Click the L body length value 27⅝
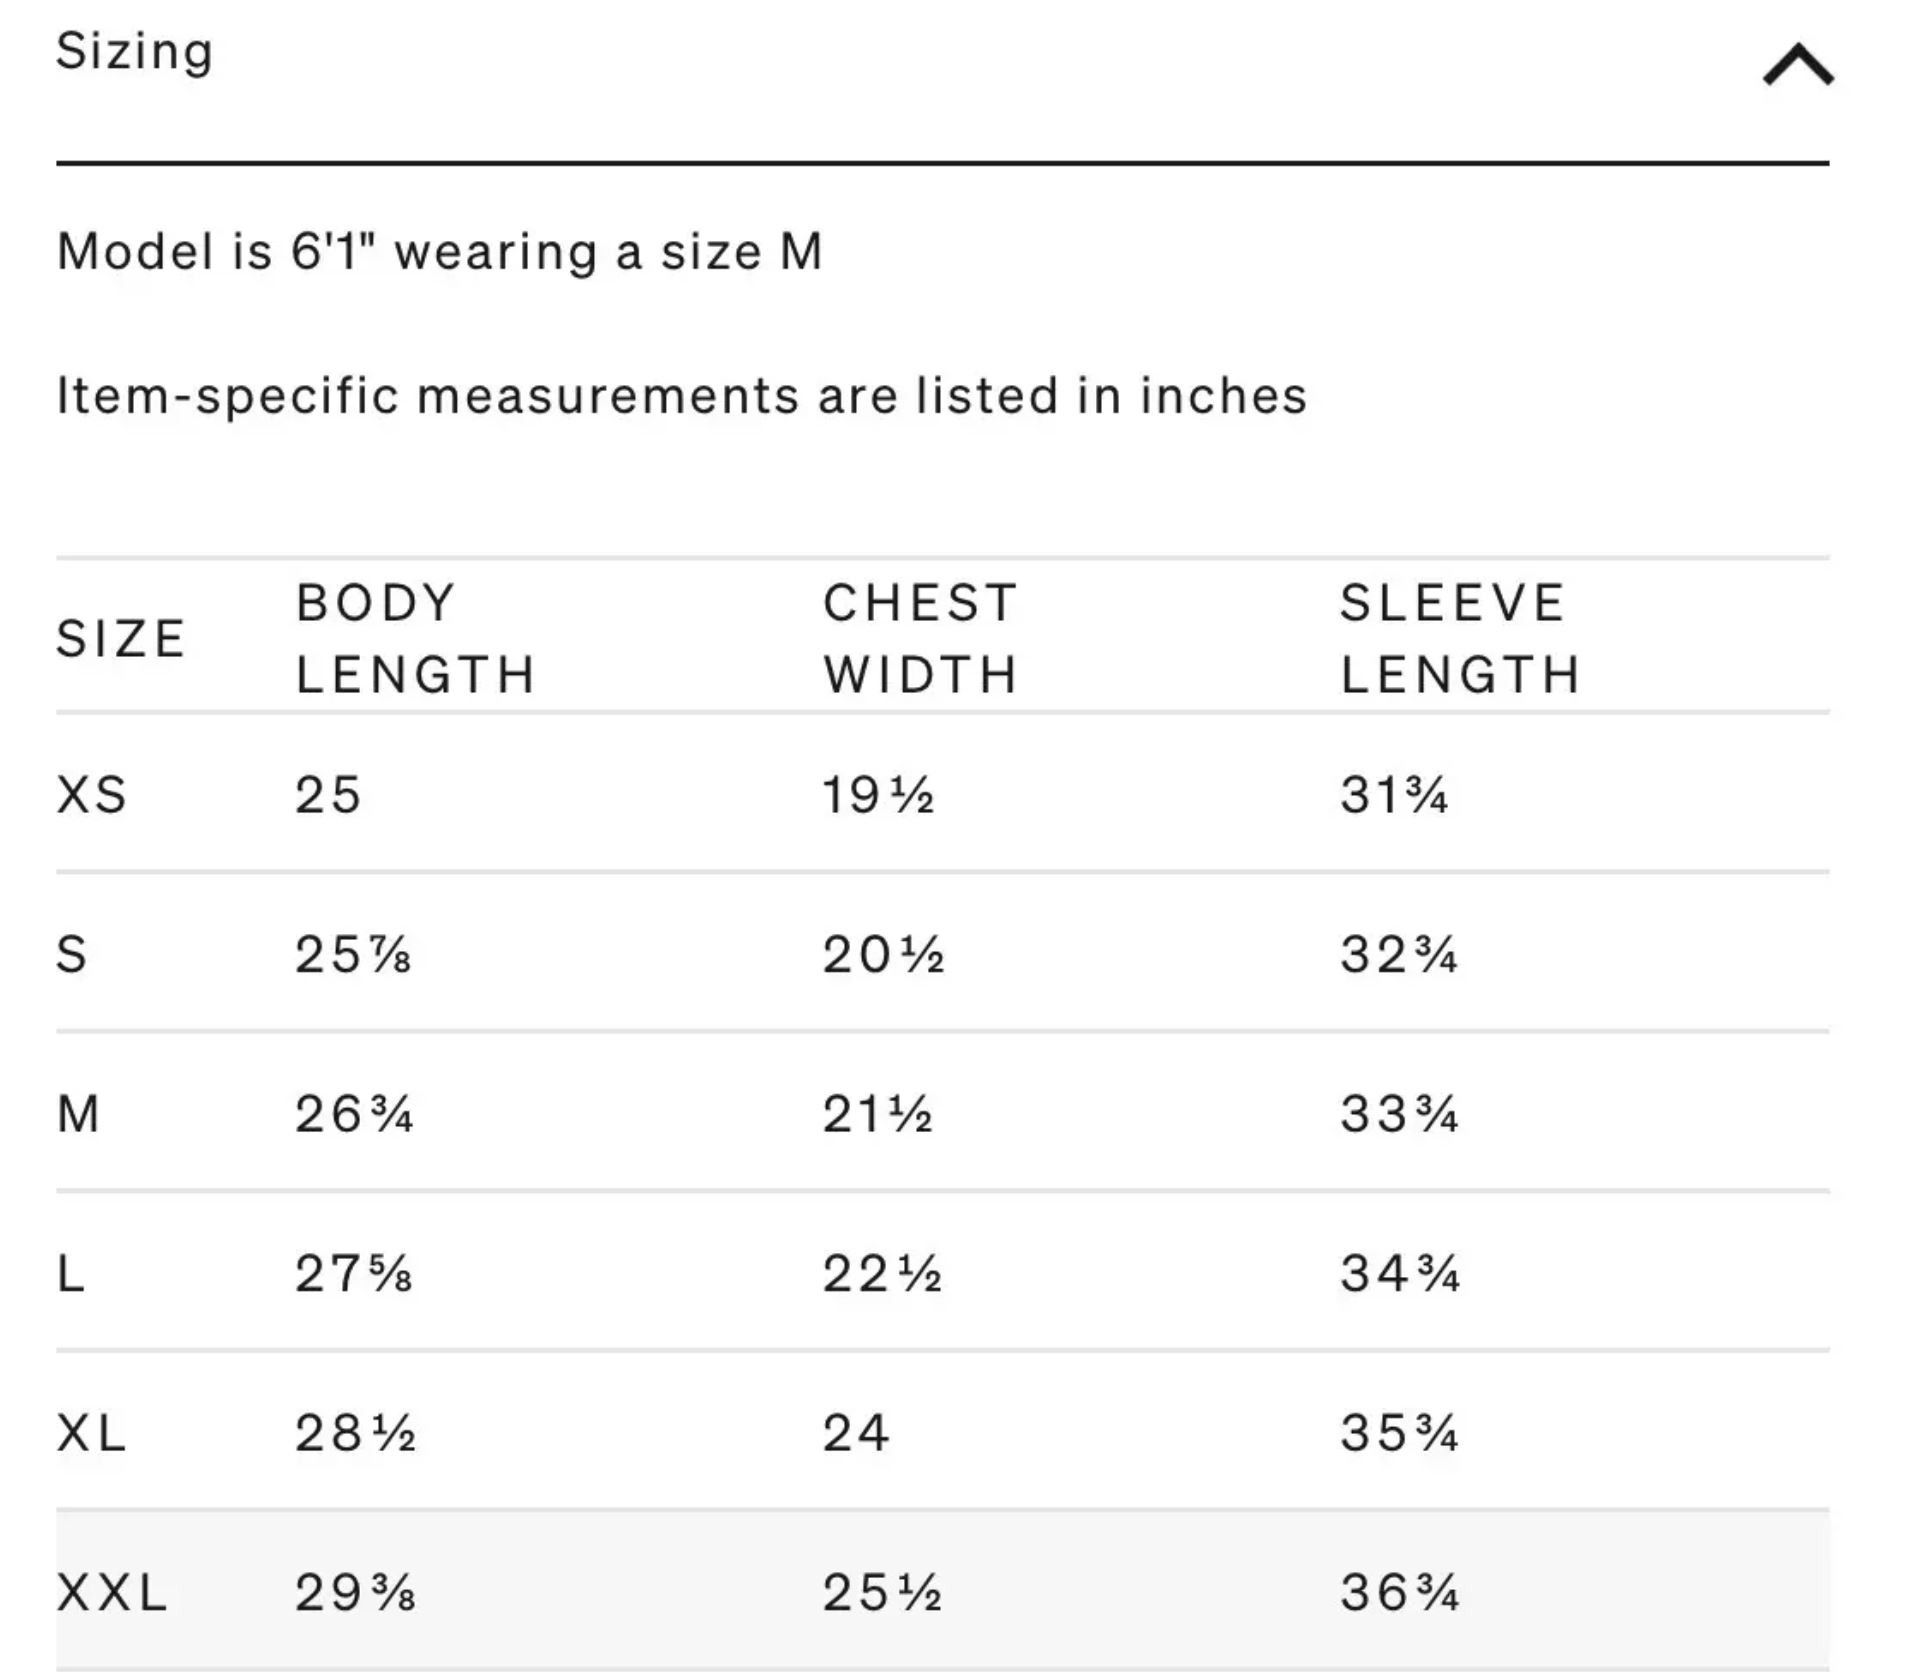 tap(354, 1274)
